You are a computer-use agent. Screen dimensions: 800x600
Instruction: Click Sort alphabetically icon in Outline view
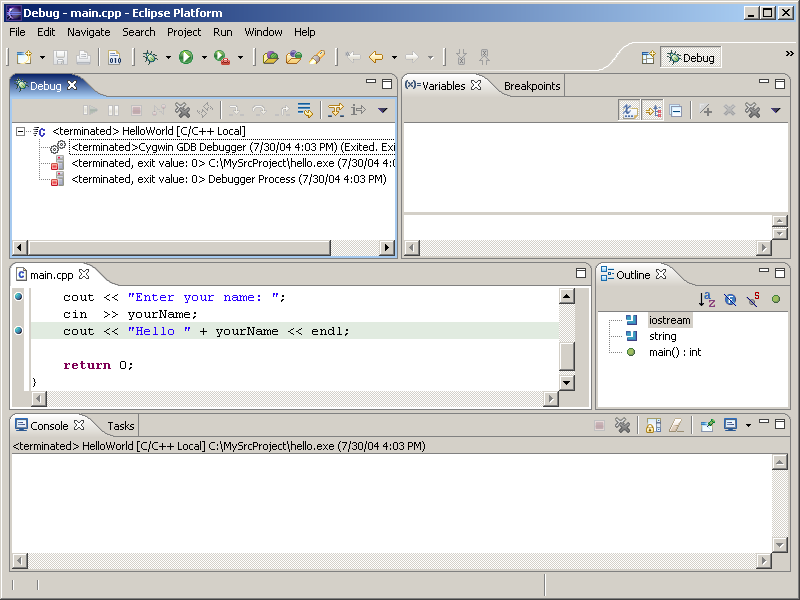(x=707, y=299)
